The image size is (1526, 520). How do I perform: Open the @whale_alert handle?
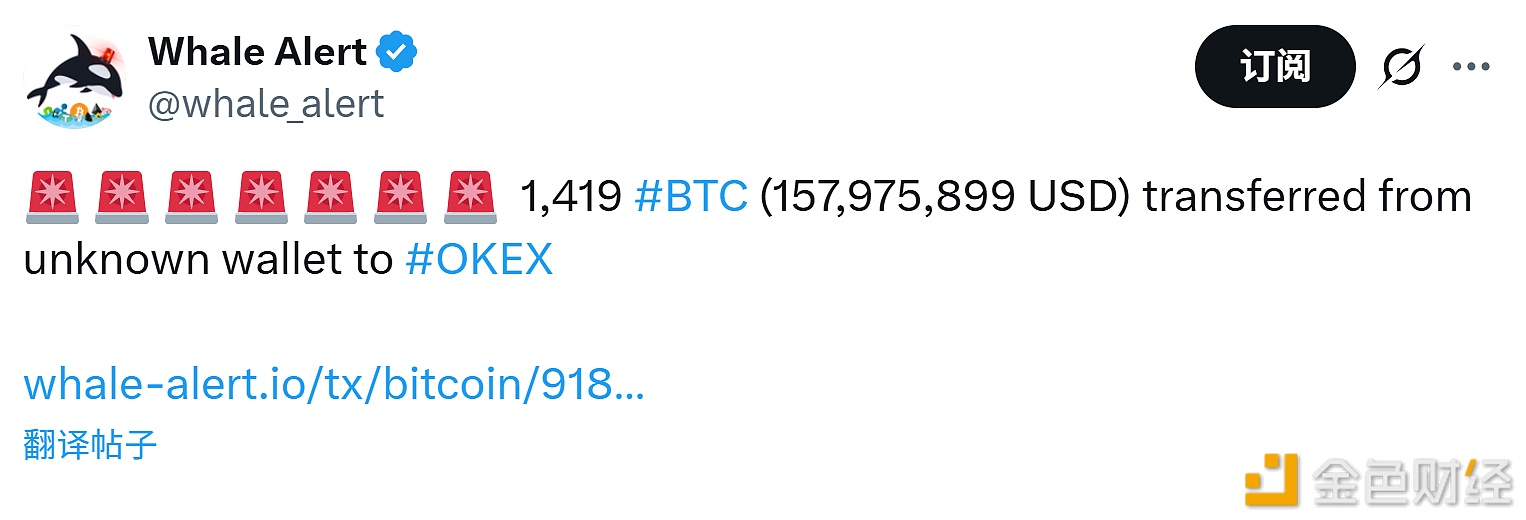click(265, 104)
